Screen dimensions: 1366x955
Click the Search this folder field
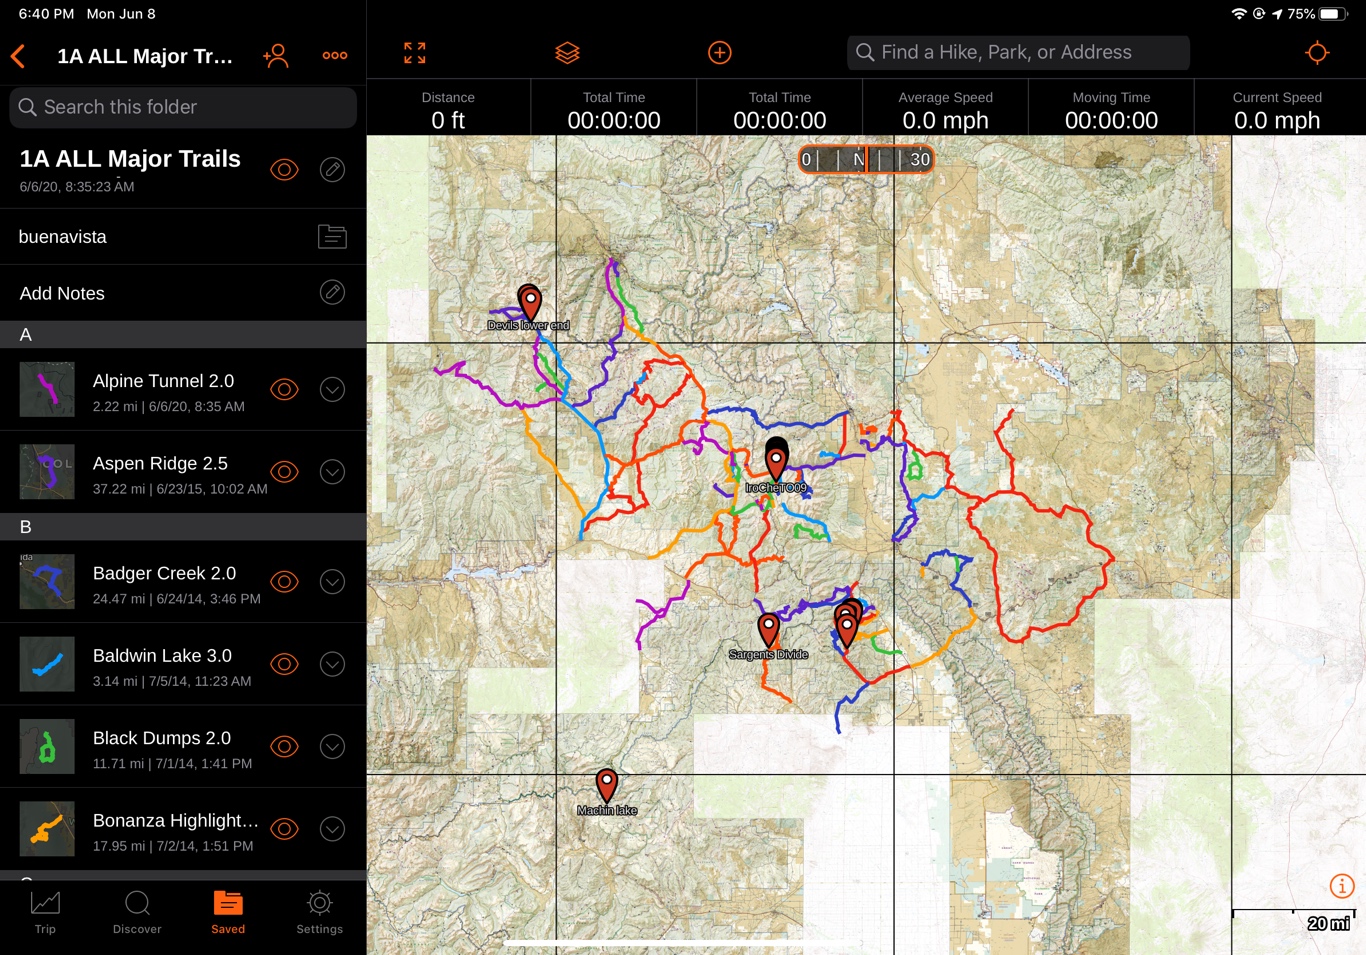coord(183,107)
